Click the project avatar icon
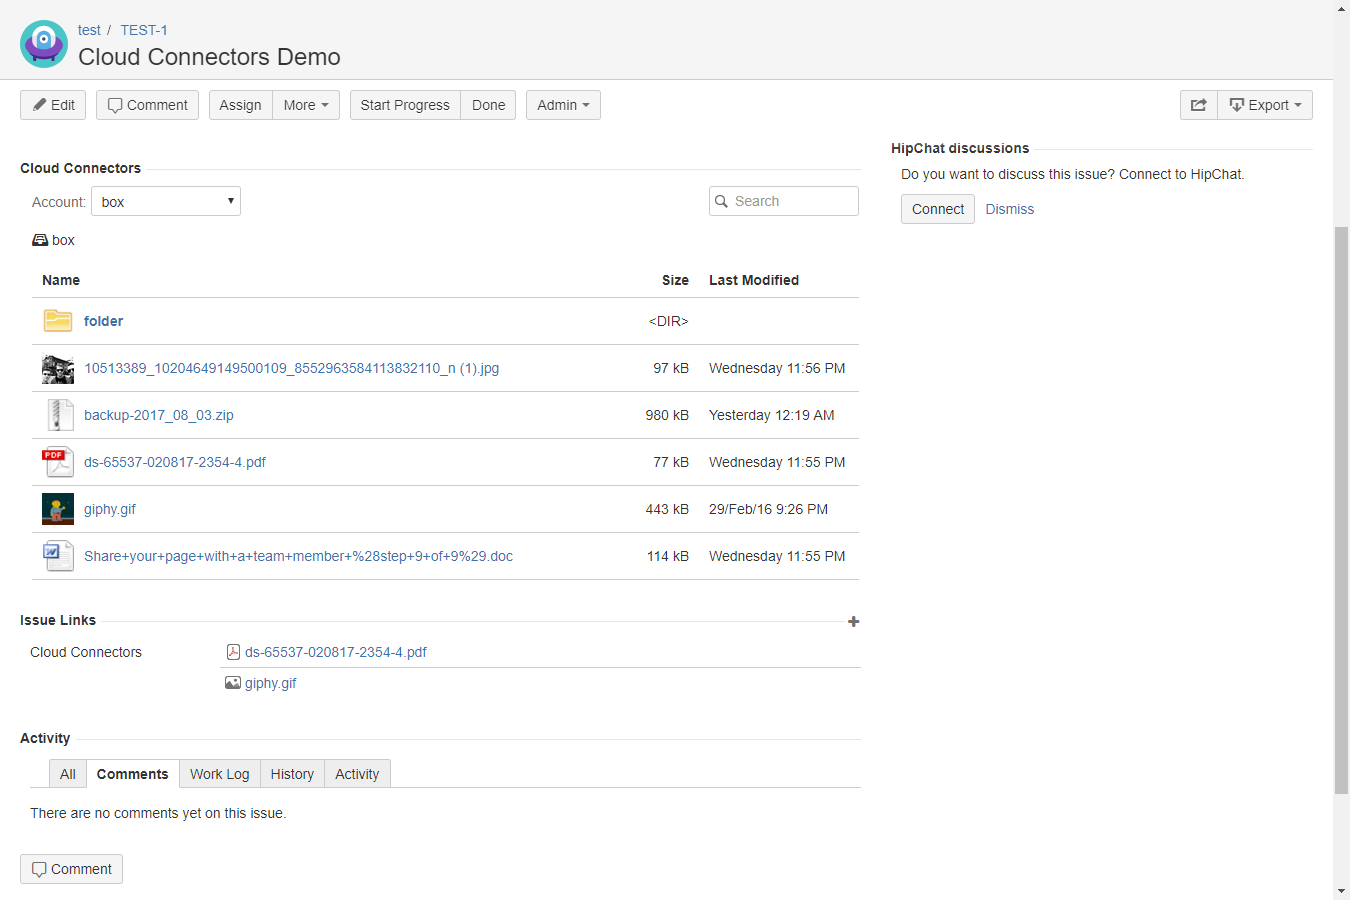The height and width of the screenshot is (900, 1350). (44, 44)
